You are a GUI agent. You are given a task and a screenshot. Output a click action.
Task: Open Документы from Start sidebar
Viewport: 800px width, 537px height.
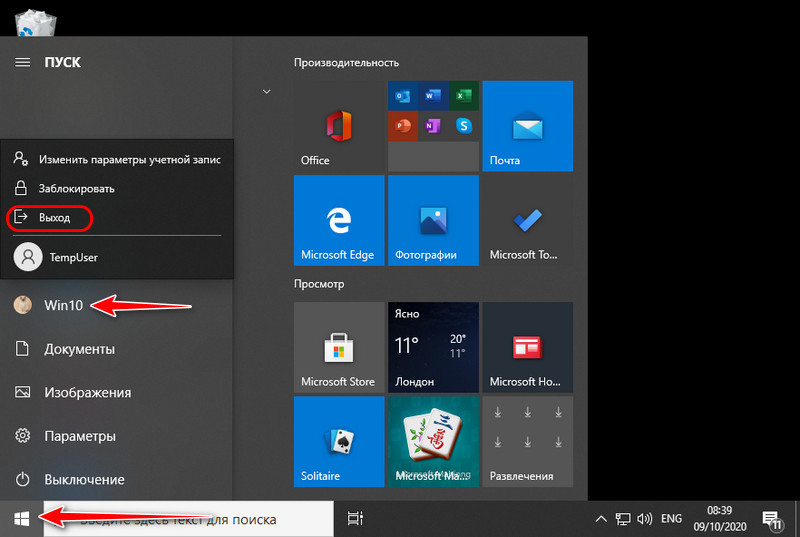coord(116,349)
